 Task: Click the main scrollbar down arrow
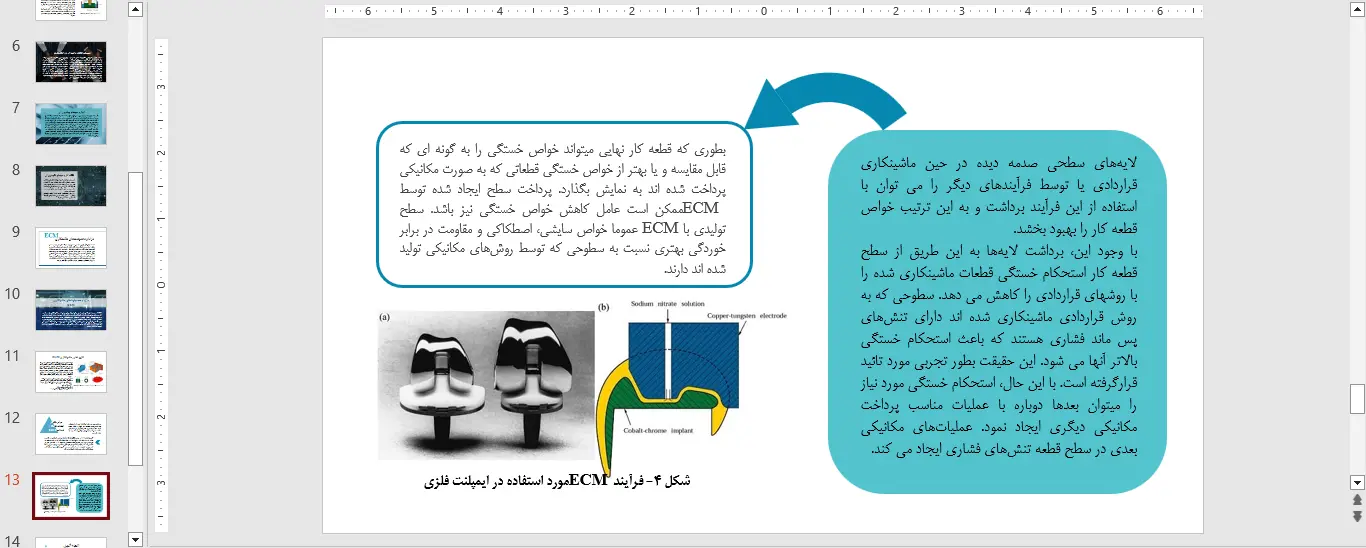pos(1357,482)
